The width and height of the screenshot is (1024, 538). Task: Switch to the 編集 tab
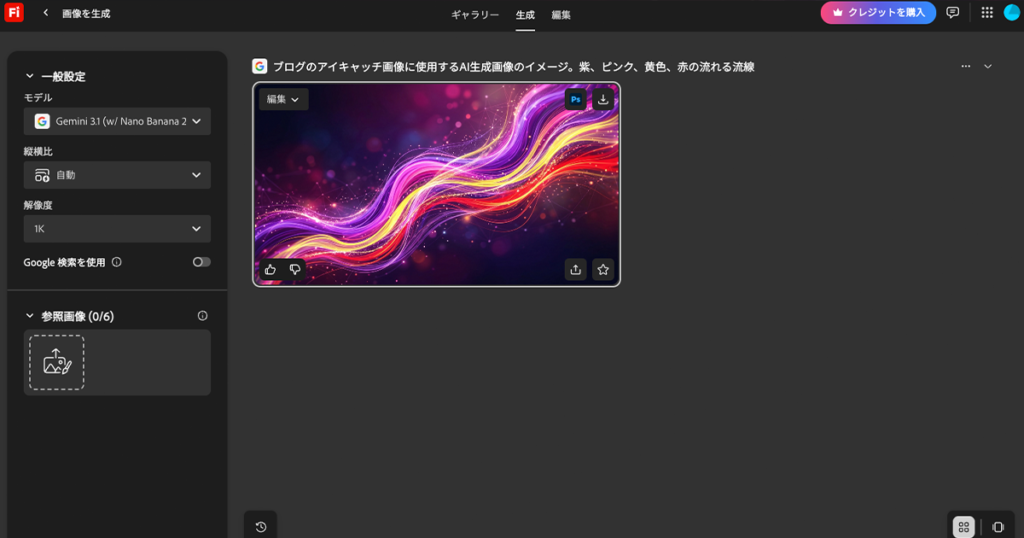point(561,15)
